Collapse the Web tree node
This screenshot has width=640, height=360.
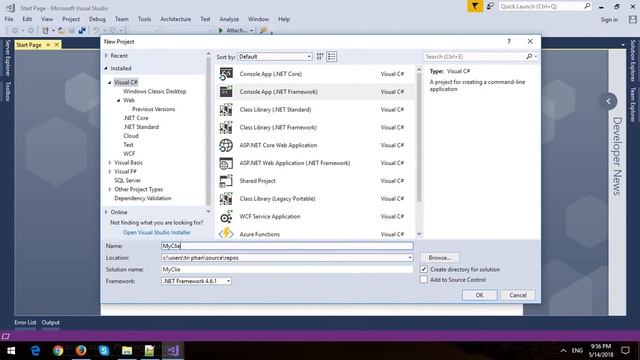pyautogui.click(x=118, y=100)
